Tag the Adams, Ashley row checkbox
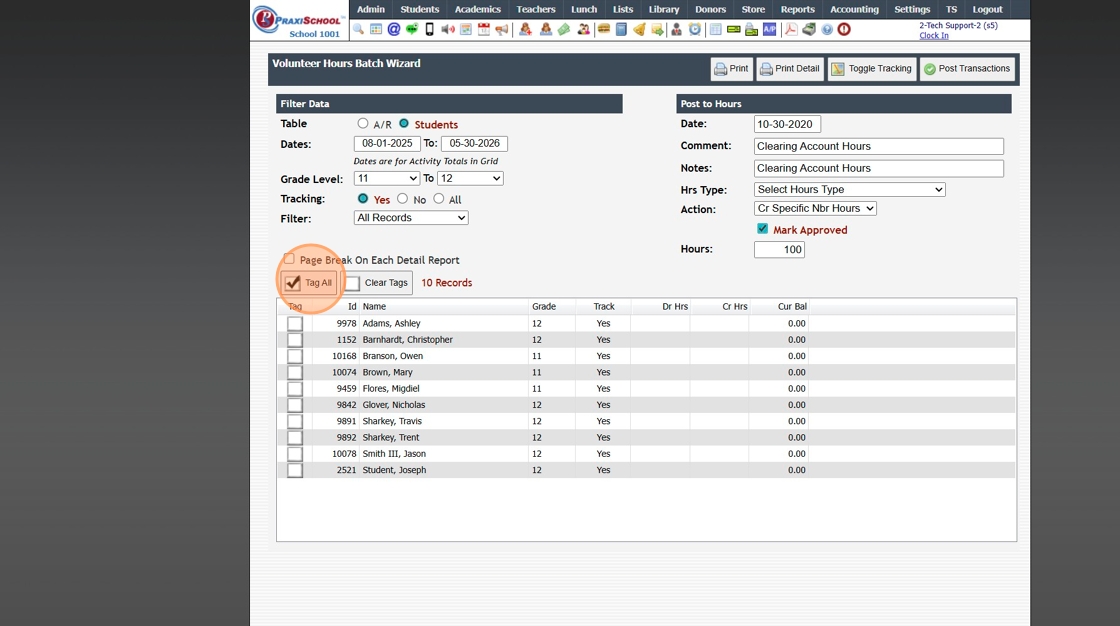Image resolution: width=1120 pixels, height=626 pixels. (295, 324)
